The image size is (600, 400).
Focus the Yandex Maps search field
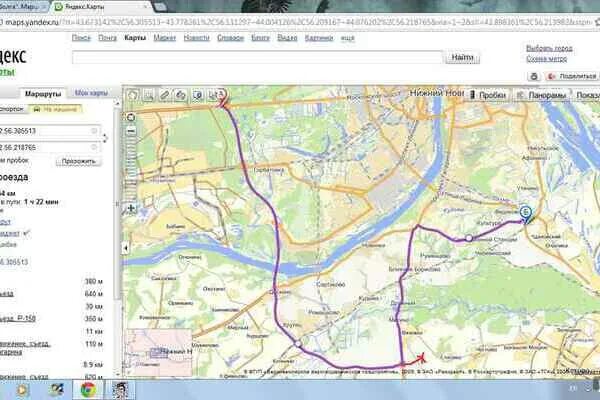coord(257,57)
